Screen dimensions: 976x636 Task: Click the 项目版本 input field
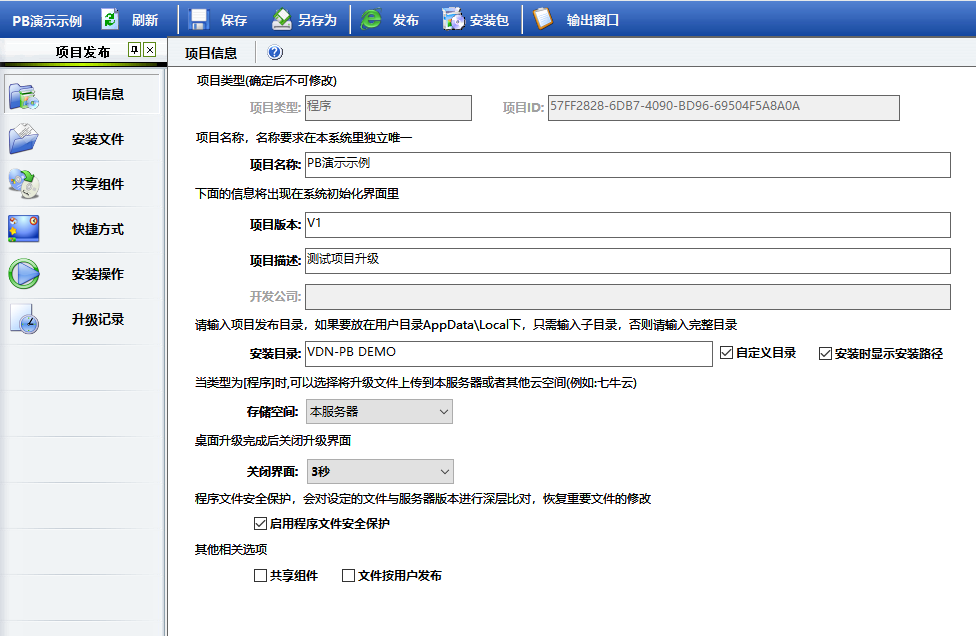click(x=627, y=225)
